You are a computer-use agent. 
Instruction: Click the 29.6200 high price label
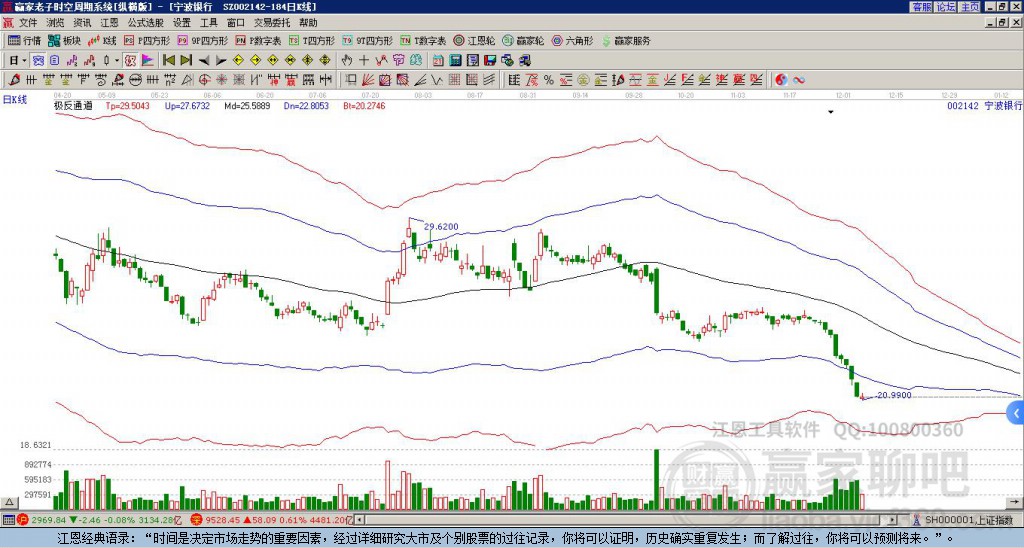click(441, 227)
